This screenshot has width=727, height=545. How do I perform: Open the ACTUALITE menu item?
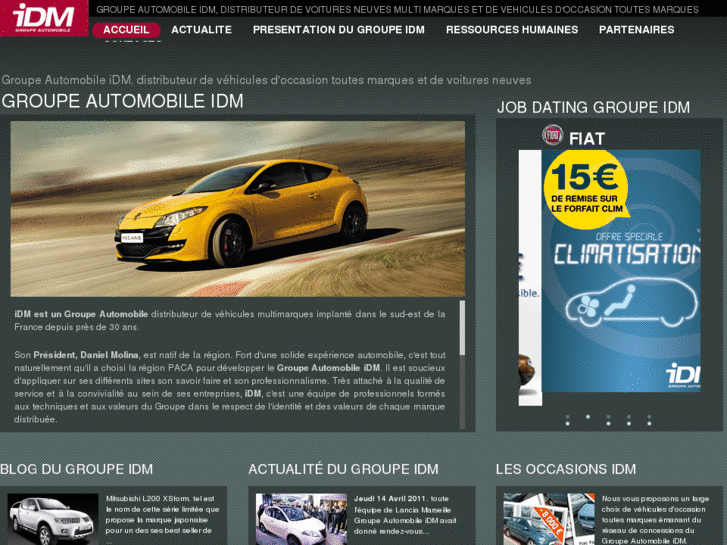[201, 30]
